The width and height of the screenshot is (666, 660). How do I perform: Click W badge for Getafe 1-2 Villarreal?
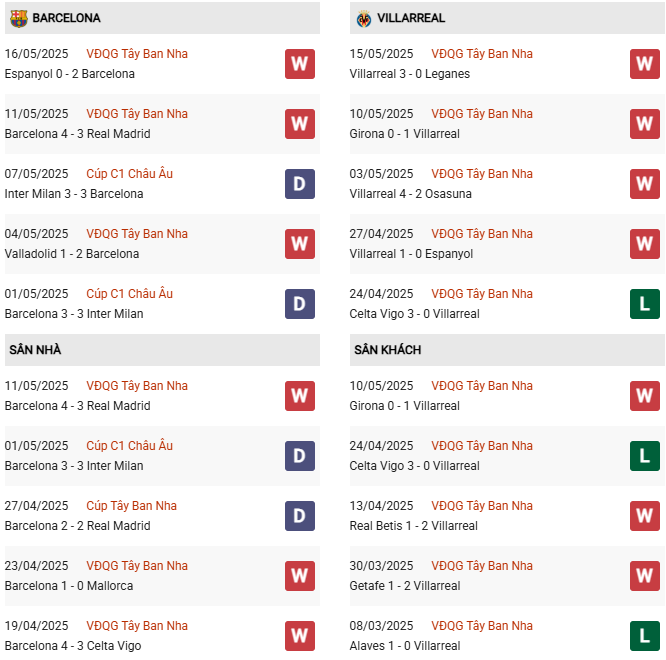pos(645,576)
